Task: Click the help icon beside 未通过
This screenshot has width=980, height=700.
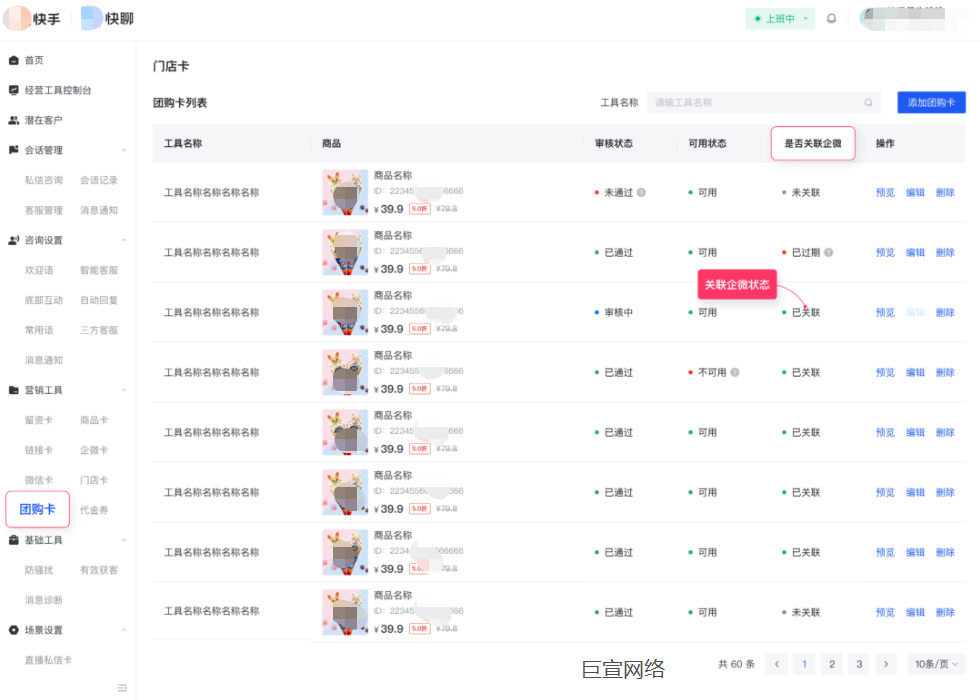Action: pyautogui.click(x=641, y=192)
